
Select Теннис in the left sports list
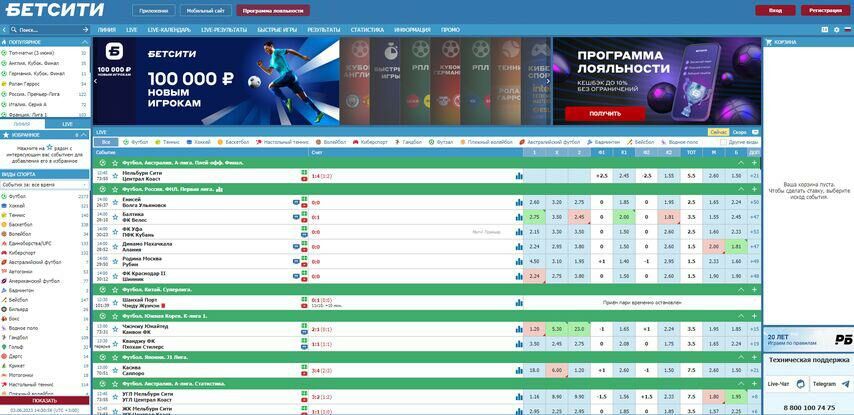(x=17, y=215)
